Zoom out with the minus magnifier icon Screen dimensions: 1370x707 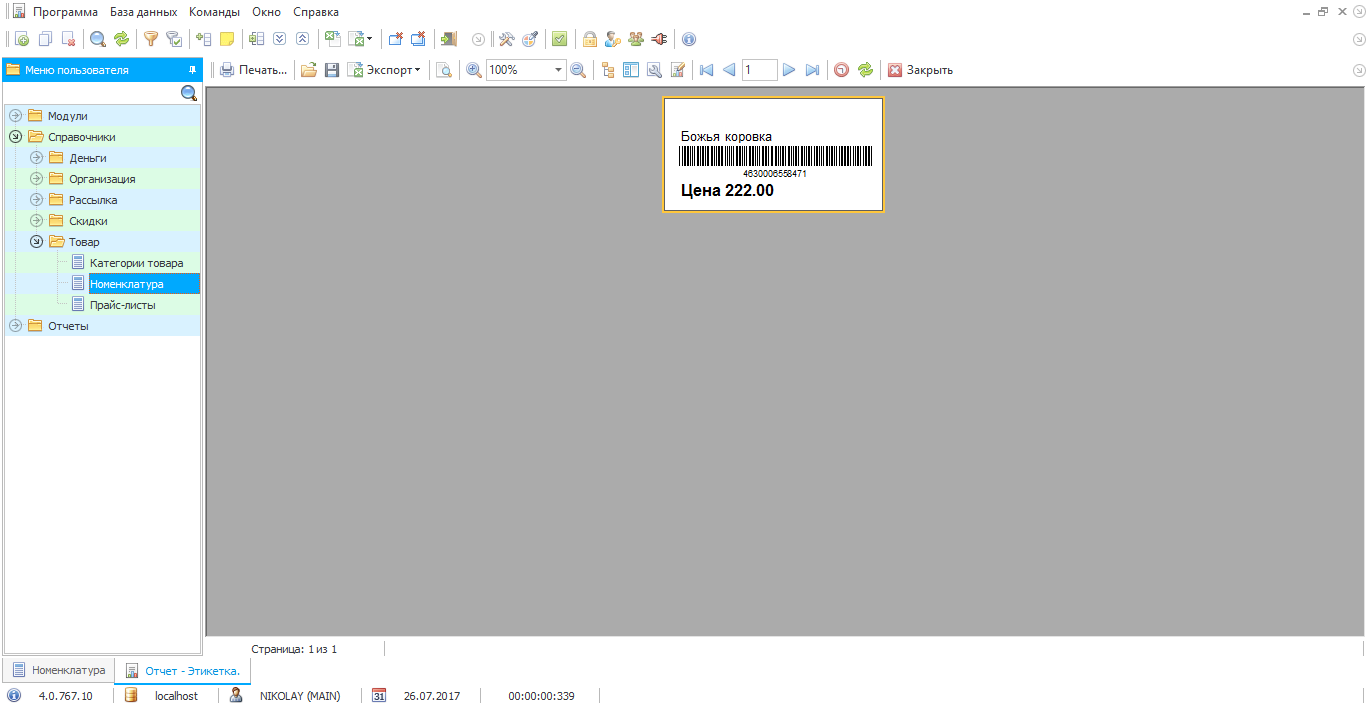point(577,70)
